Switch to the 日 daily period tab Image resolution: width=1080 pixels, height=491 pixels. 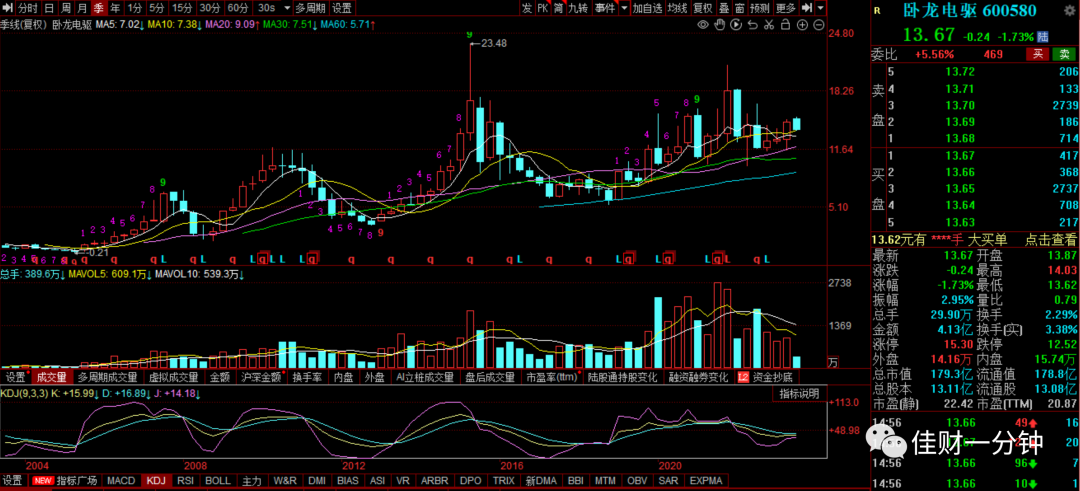coord(48,8)
